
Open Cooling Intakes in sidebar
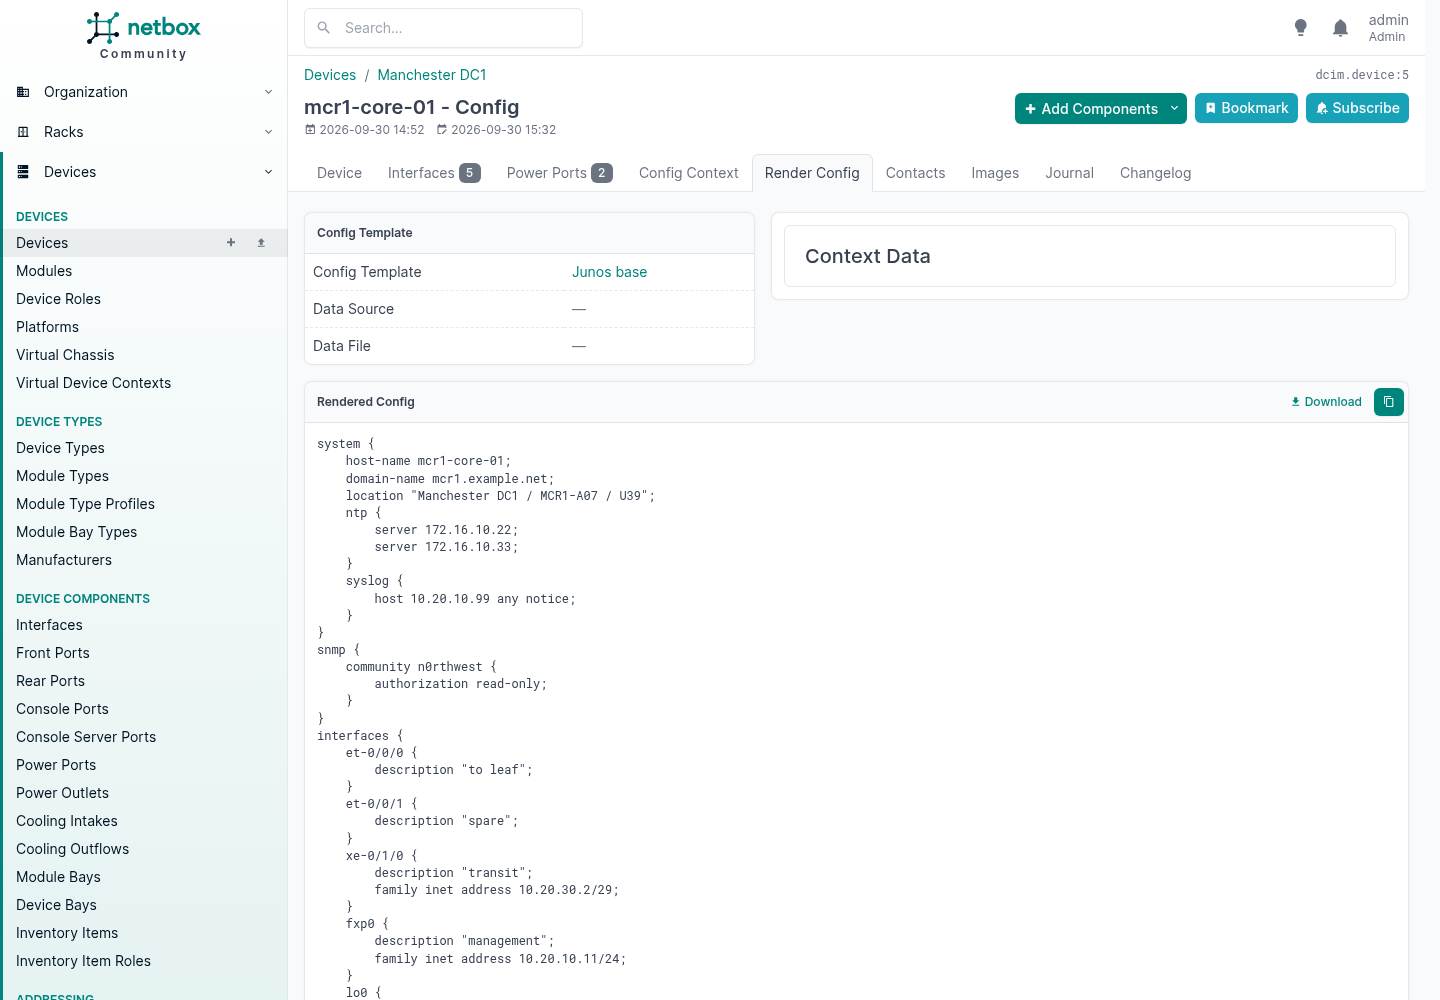[x=67, y=821]
